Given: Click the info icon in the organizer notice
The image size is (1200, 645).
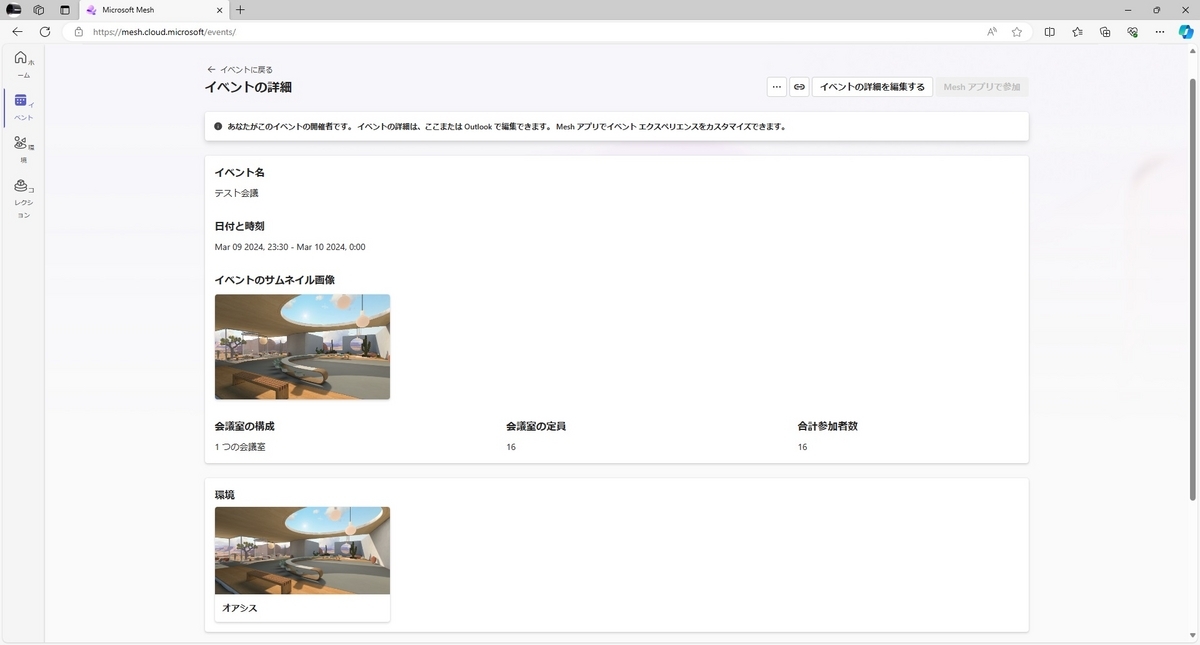Looking at the screenshot, I should [218, 127].
